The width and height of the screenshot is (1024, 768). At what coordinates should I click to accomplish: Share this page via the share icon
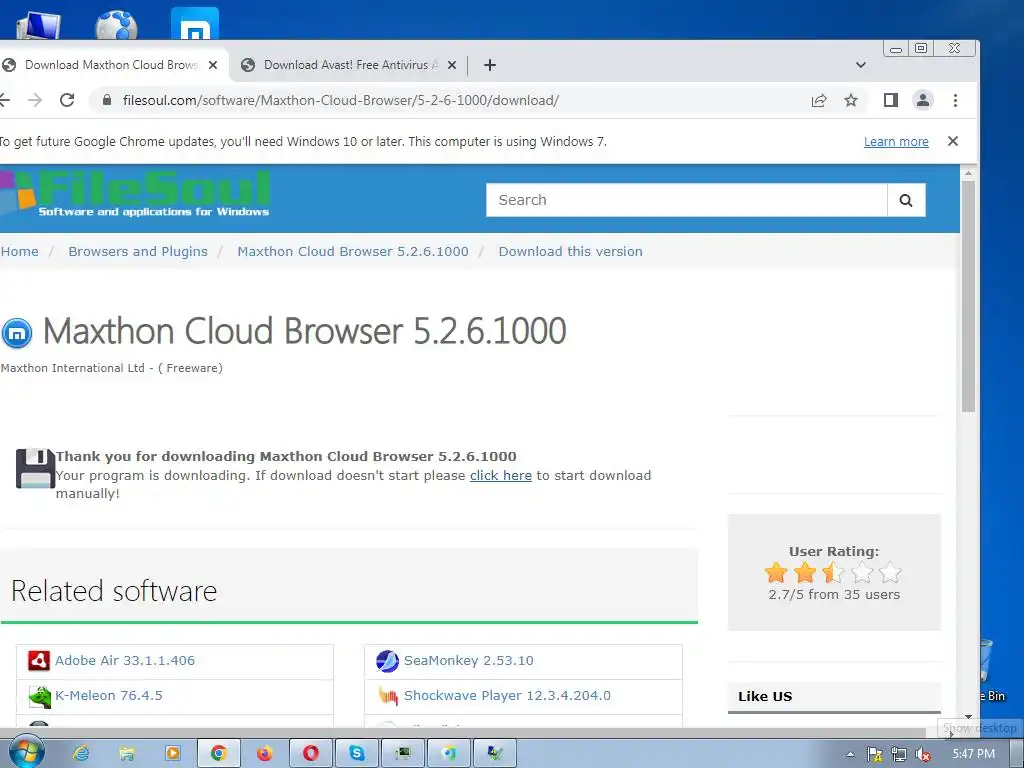(x=819, y=100)
